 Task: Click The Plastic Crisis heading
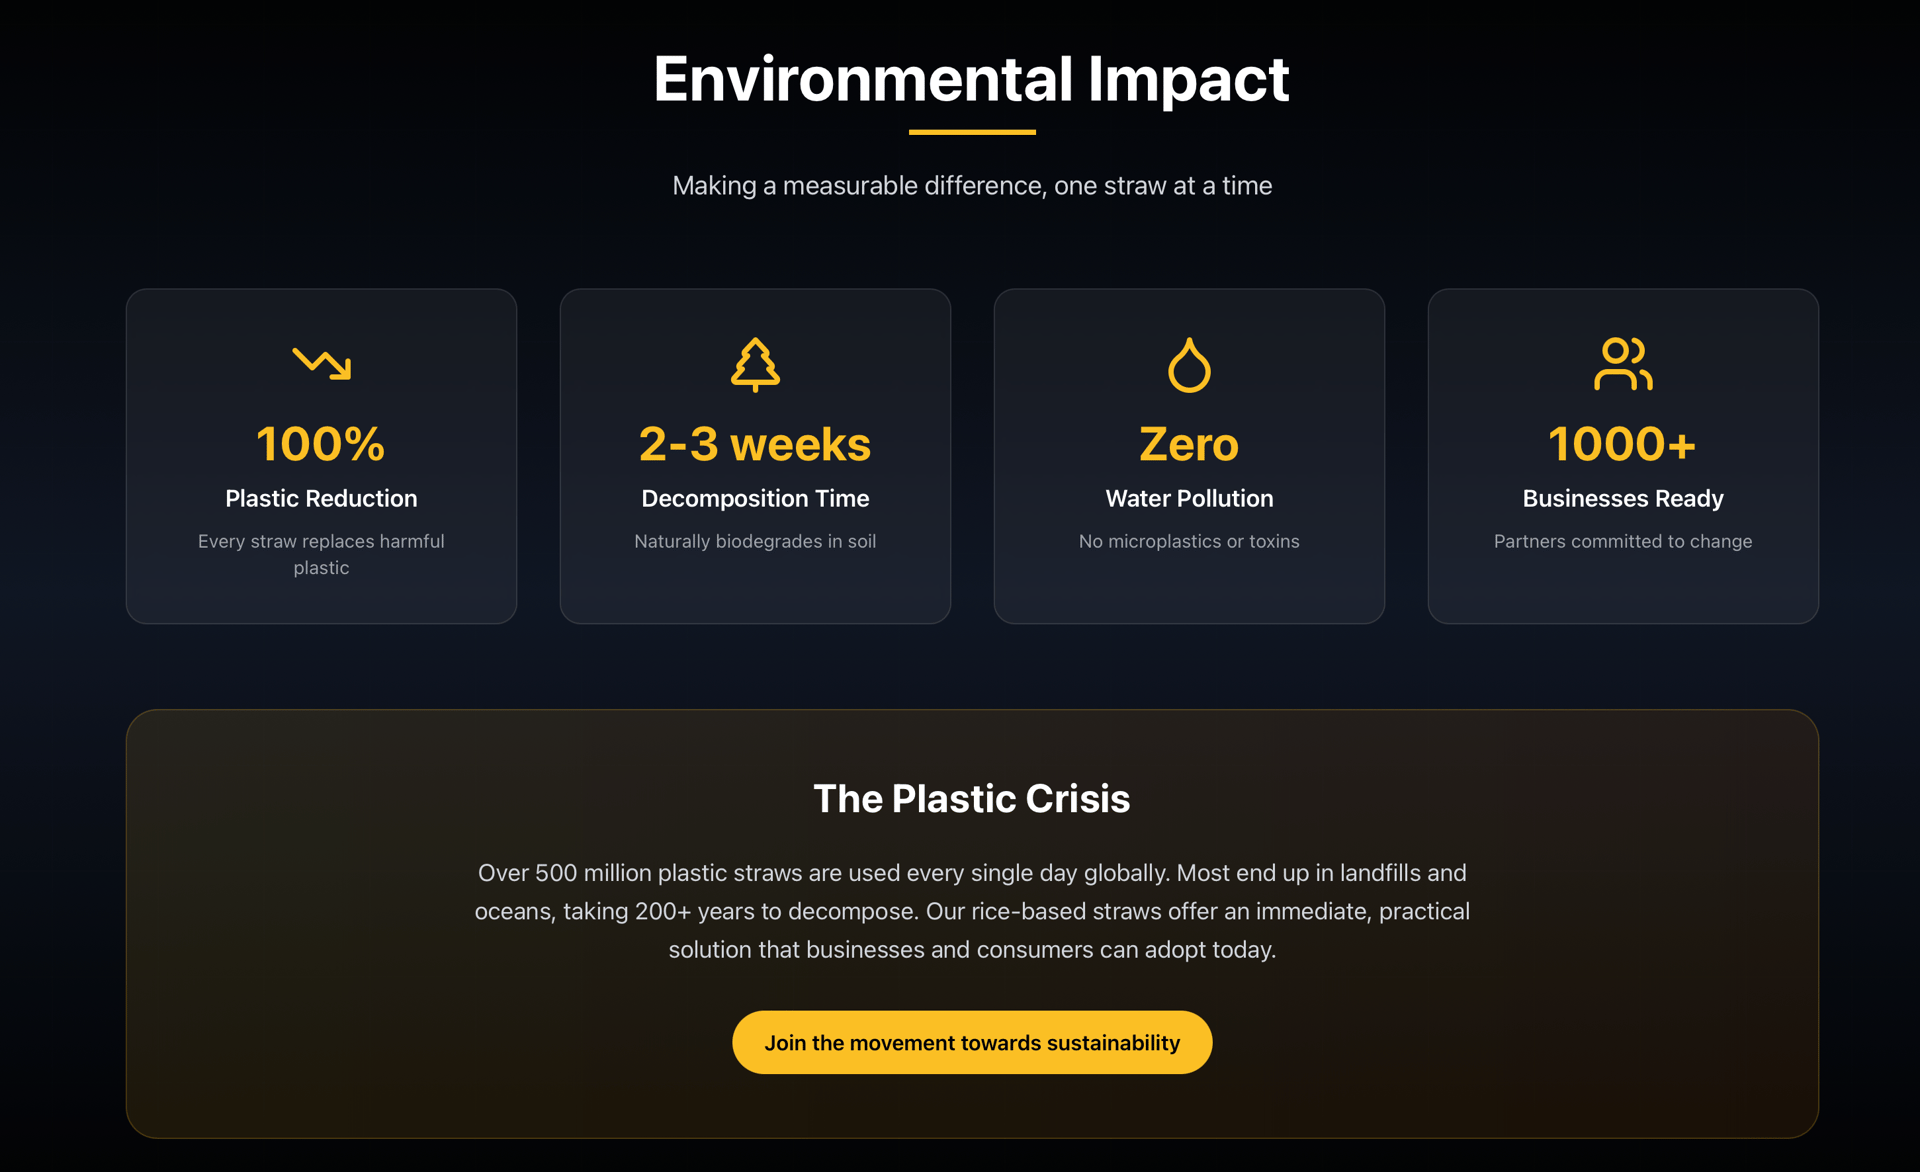pos(971,798)
